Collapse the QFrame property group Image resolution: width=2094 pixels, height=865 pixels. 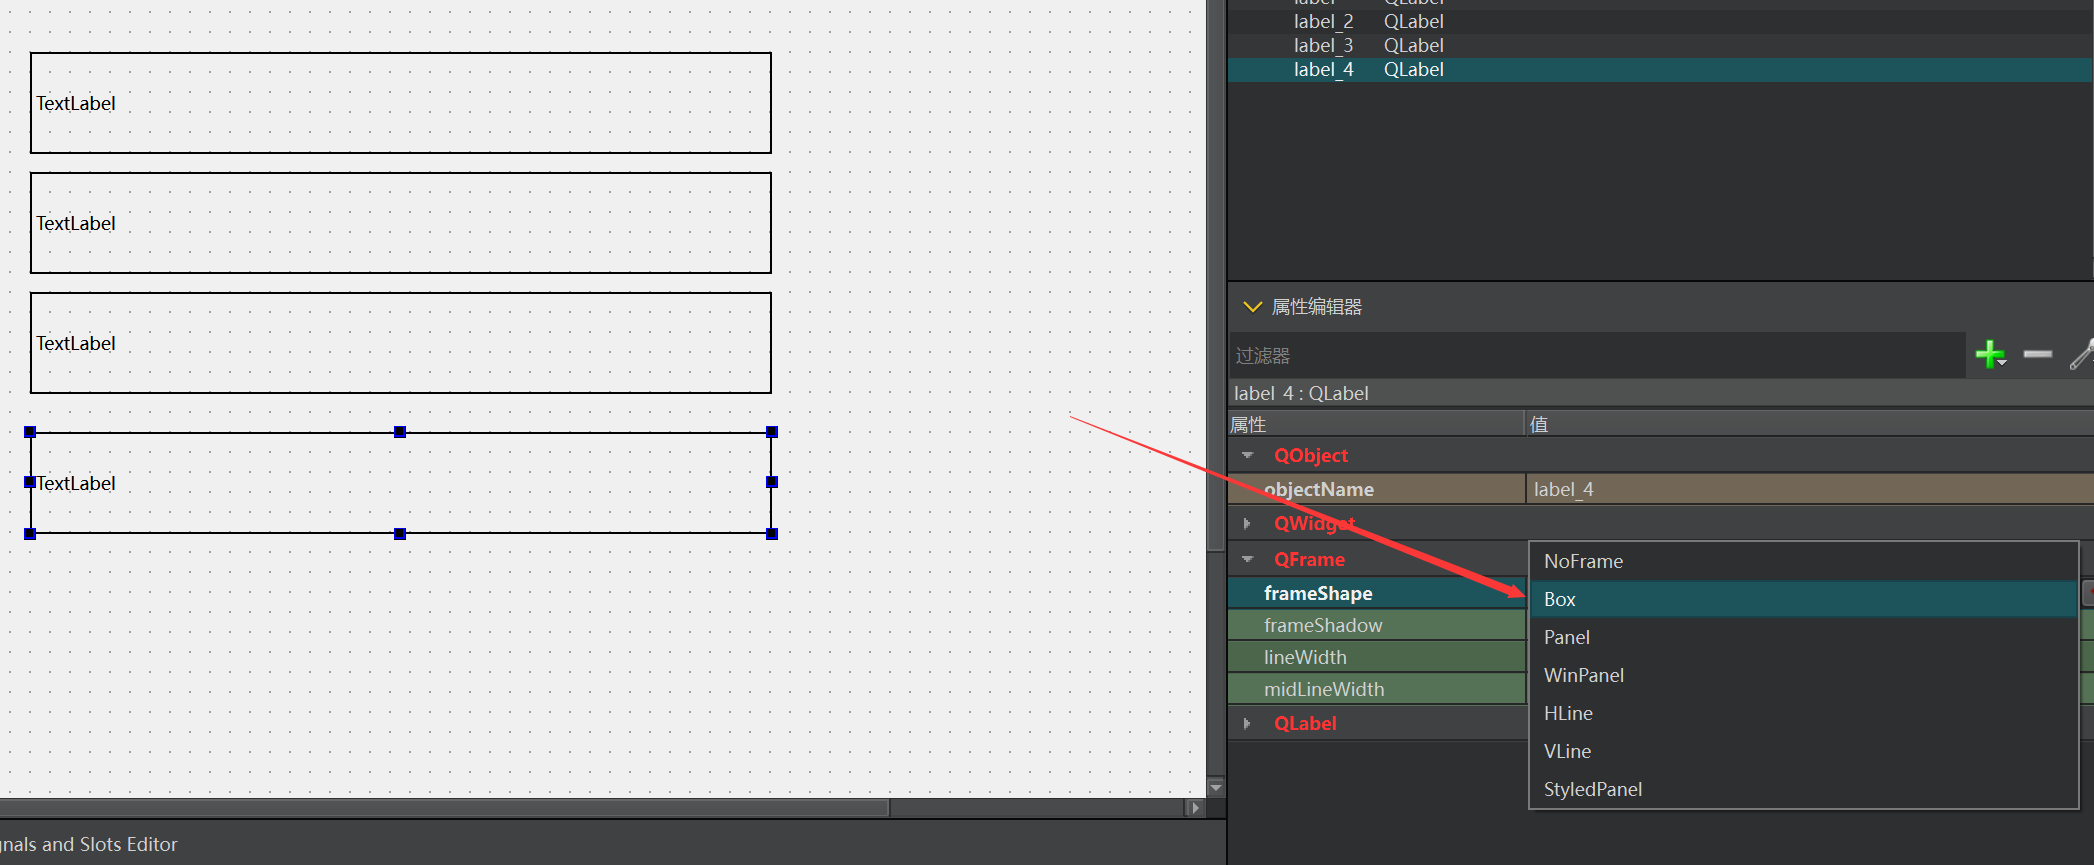point(1248,559)
